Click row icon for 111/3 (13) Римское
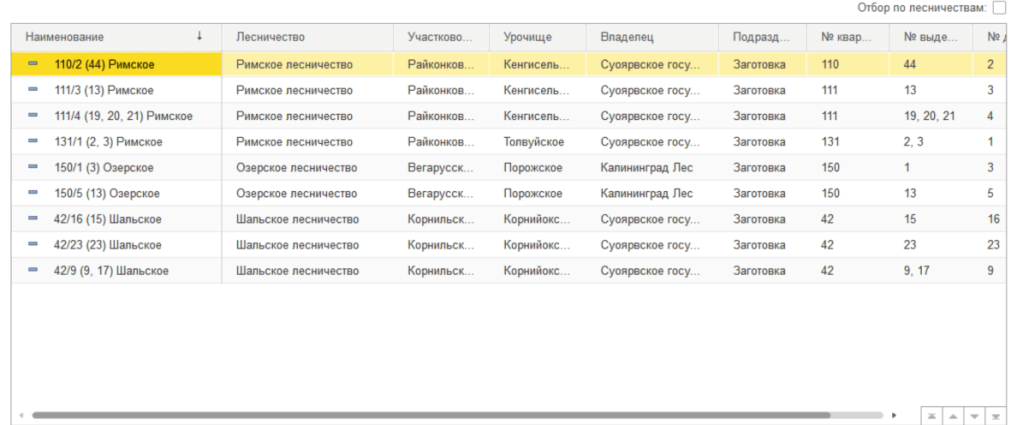The image size is (1023, 425). pyautogui.click(x=33, y=89)
